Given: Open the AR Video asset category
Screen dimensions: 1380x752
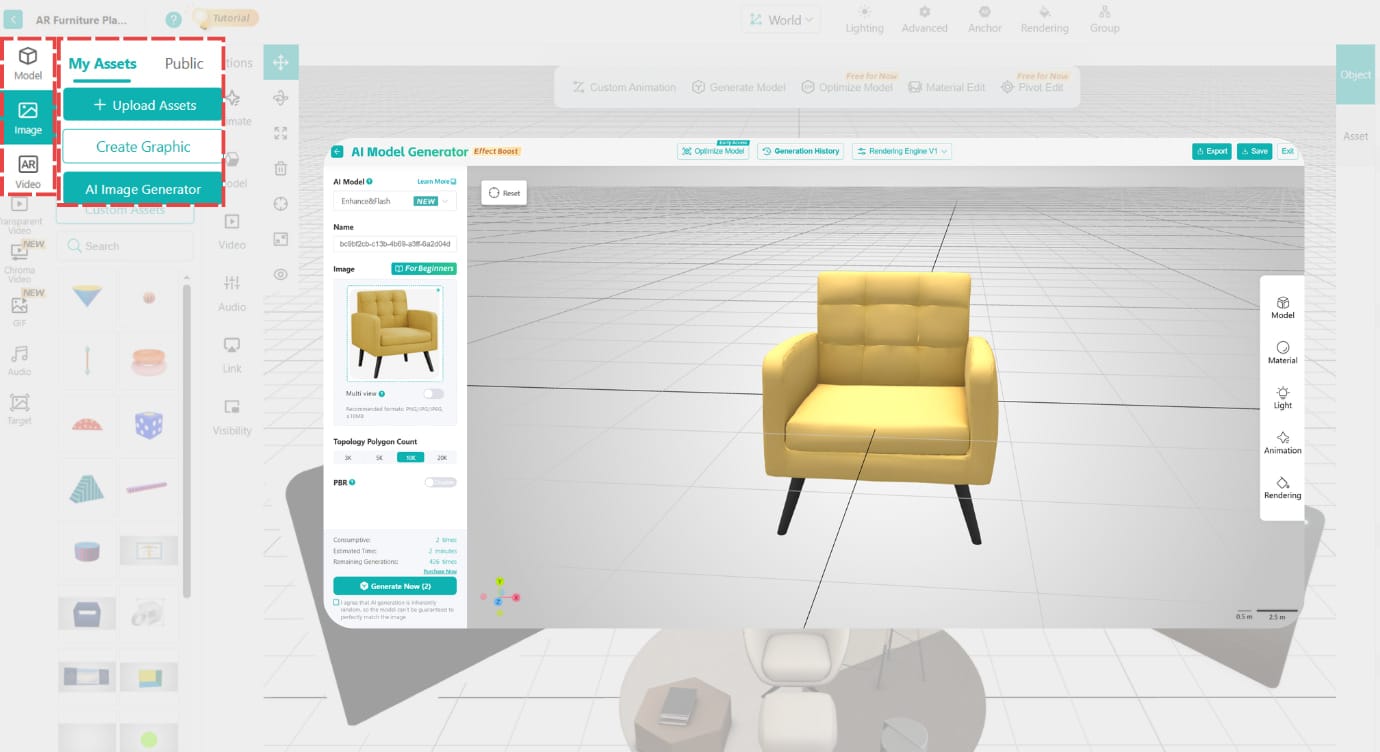Looking at the screenshot, I should click(x=28, y=172).
